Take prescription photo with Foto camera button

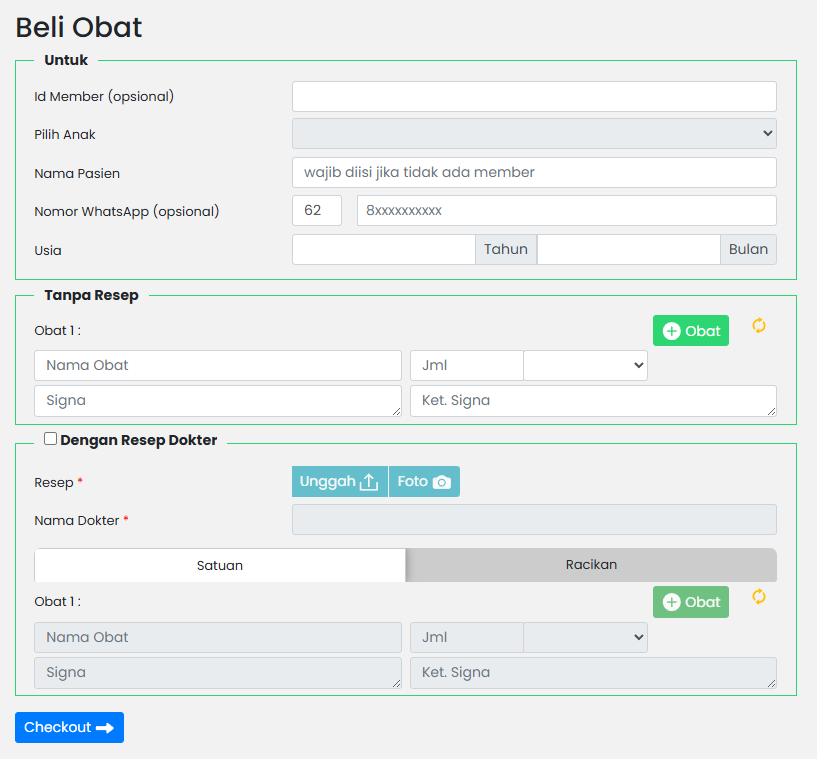(x=424, y=482)
